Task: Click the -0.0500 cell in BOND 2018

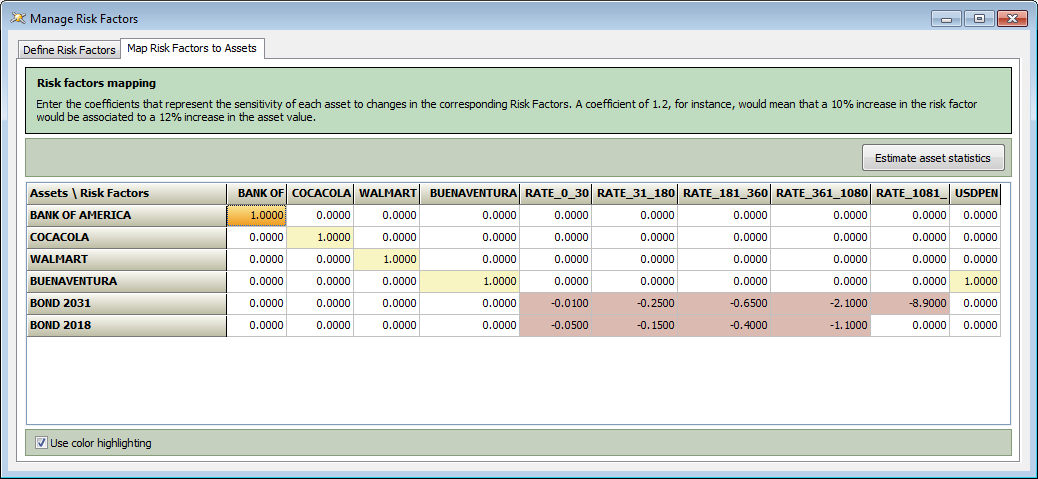Action: coord(555,326)
